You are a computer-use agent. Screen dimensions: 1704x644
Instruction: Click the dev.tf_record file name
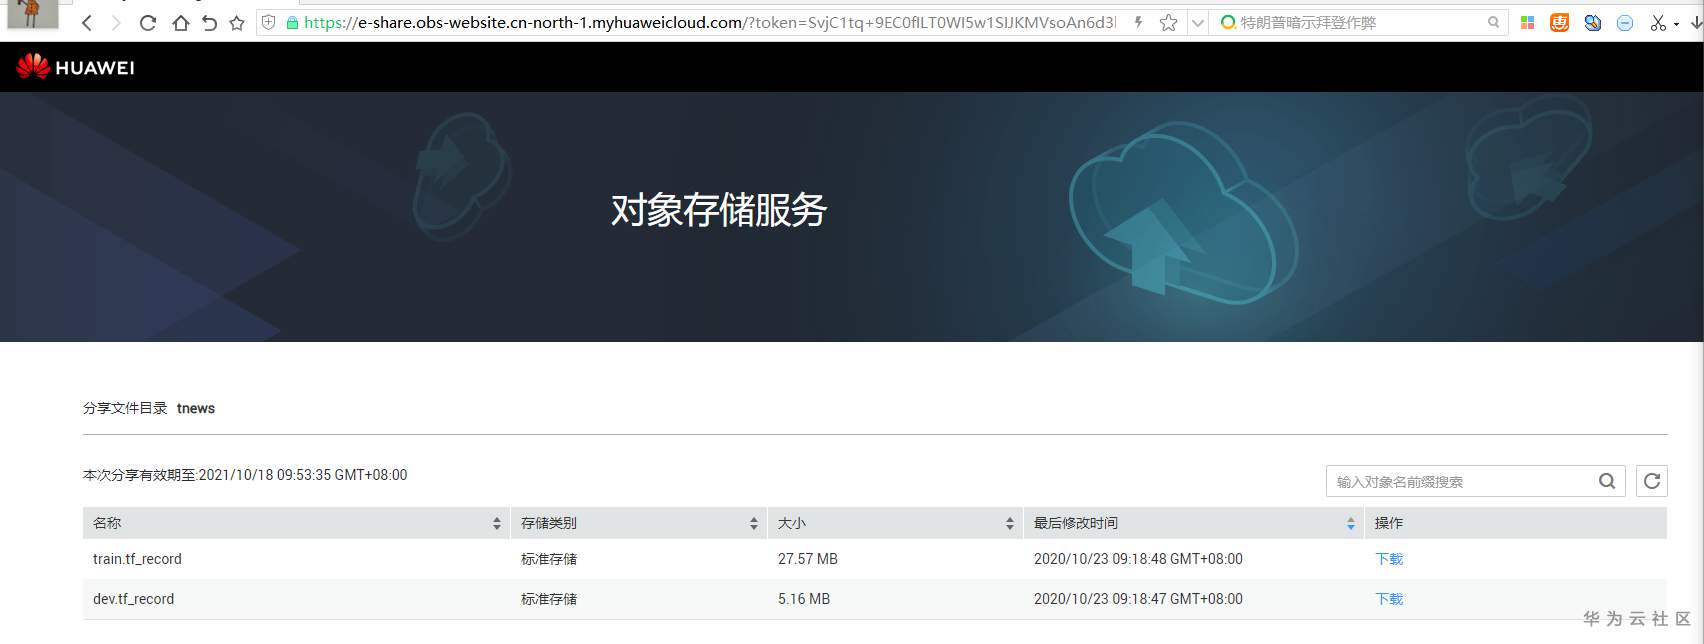tap(133, 599)
